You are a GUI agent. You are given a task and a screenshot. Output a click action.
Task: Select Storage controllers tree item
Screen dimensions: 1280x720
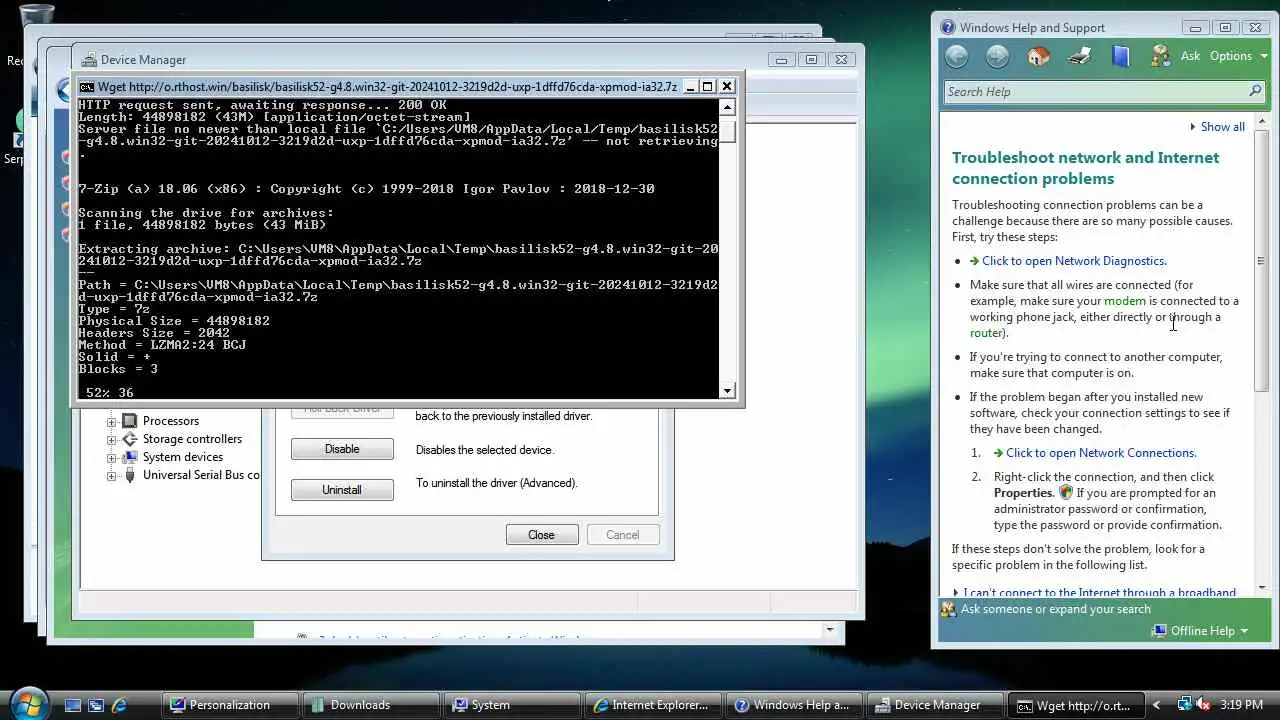click(x=192, y=439)
